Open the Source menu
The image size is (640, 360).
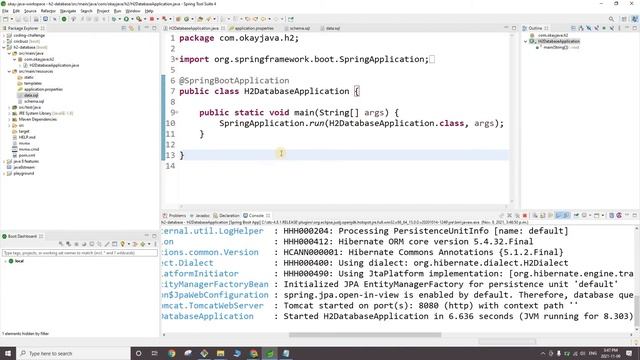point(30,11)
